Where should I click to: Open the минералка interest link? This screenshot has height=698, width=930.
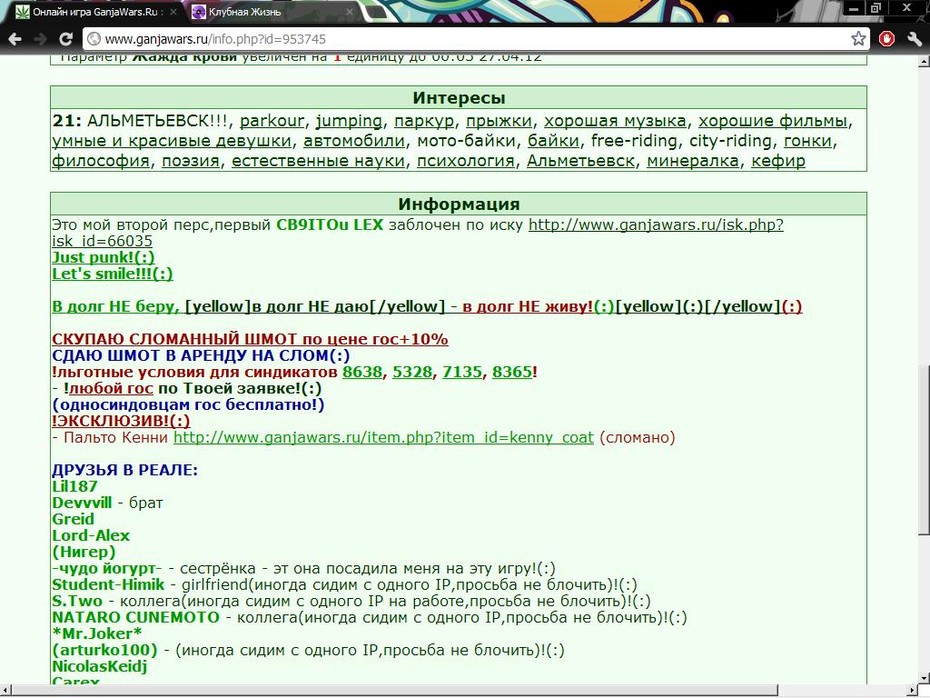pos(693,161)
